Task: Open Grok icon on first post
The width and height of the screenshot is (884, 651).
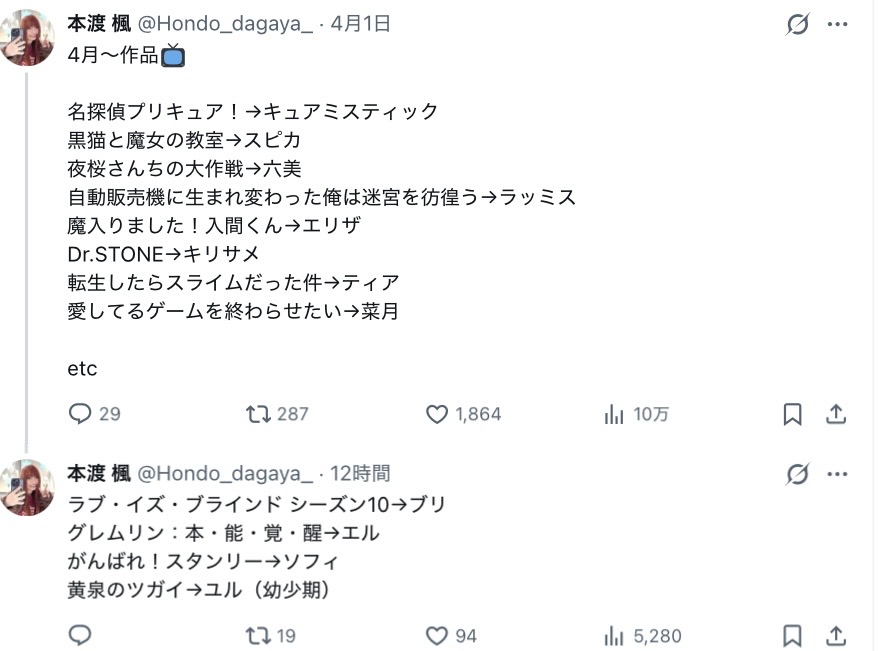Action: pyautogui.click(x=797, y=24)
